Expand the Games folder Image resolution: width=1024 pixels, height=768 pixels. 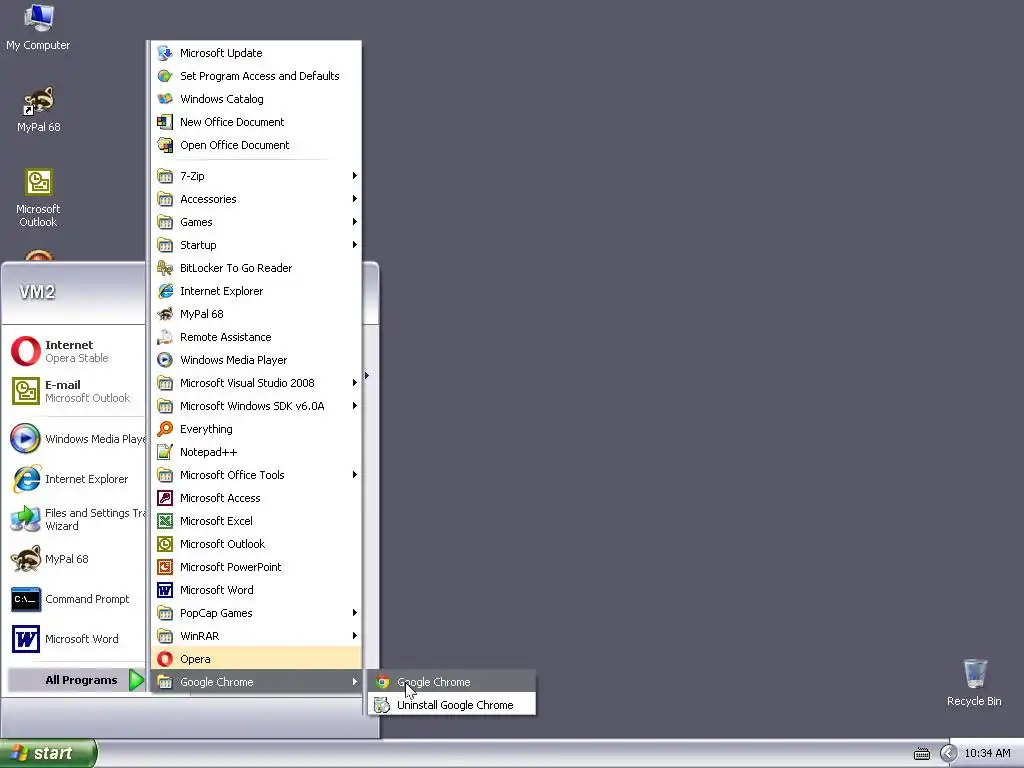[x=256, y=222]
